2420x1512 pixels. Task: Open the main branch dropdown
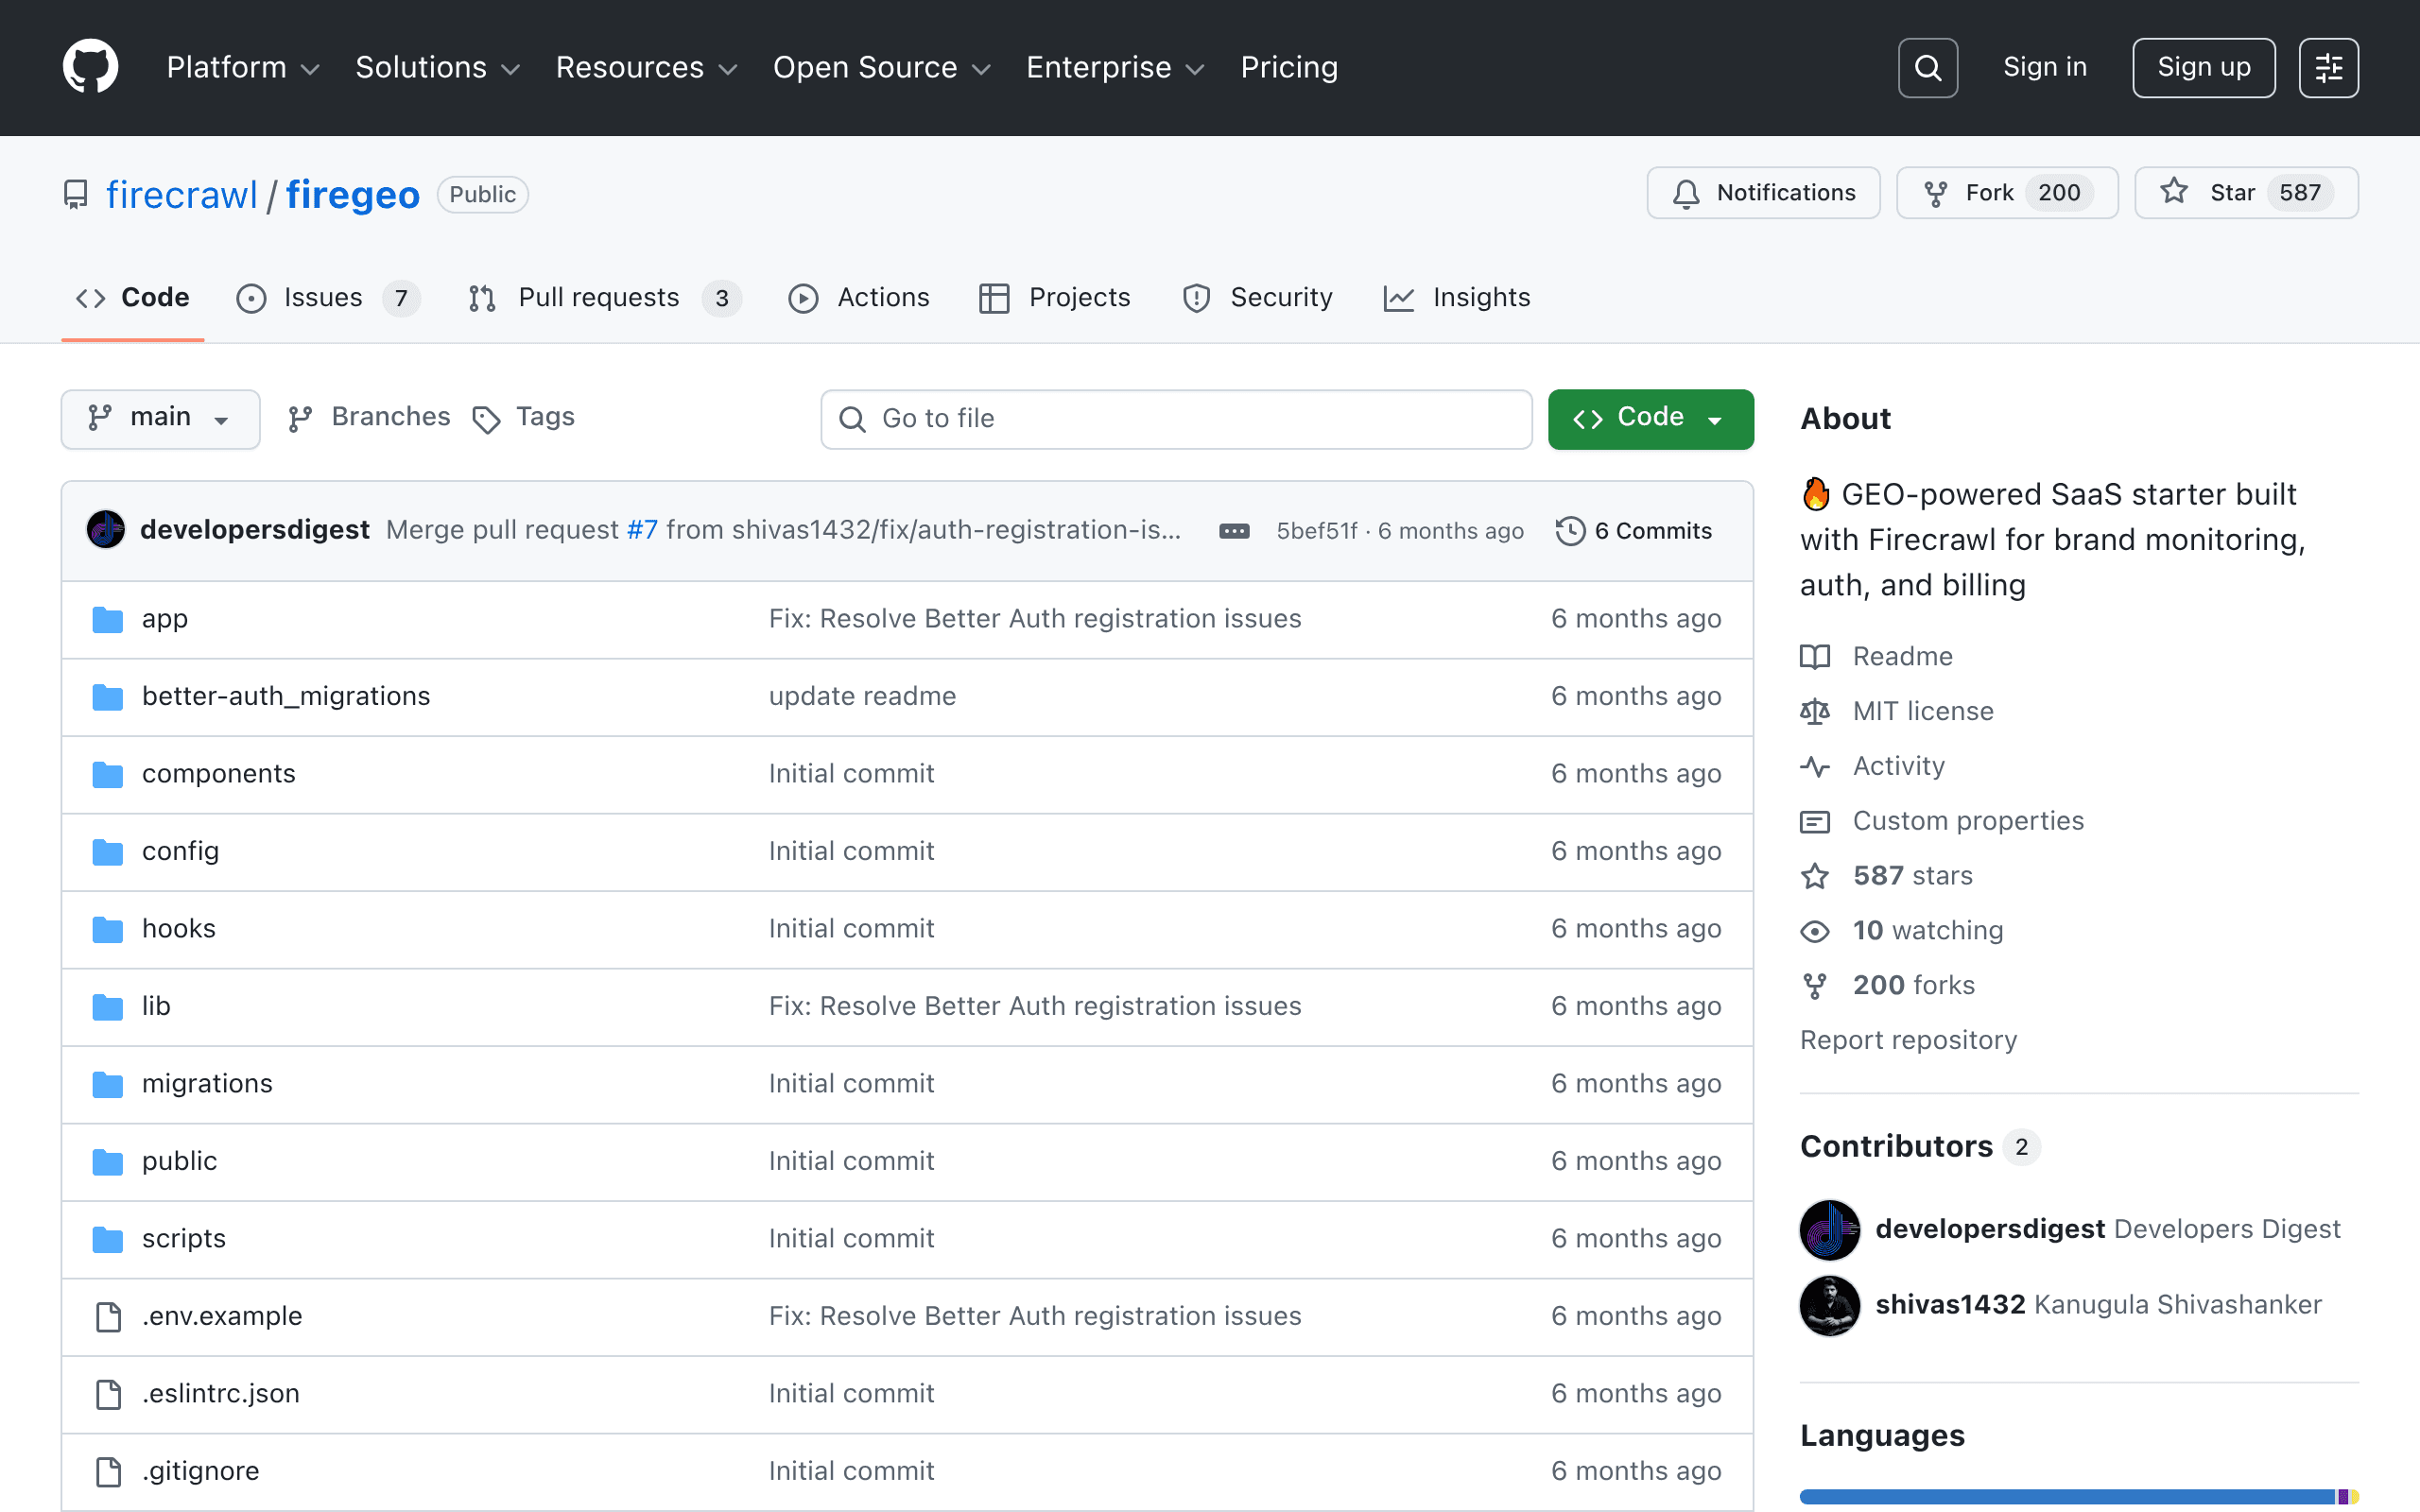point(160,418)
